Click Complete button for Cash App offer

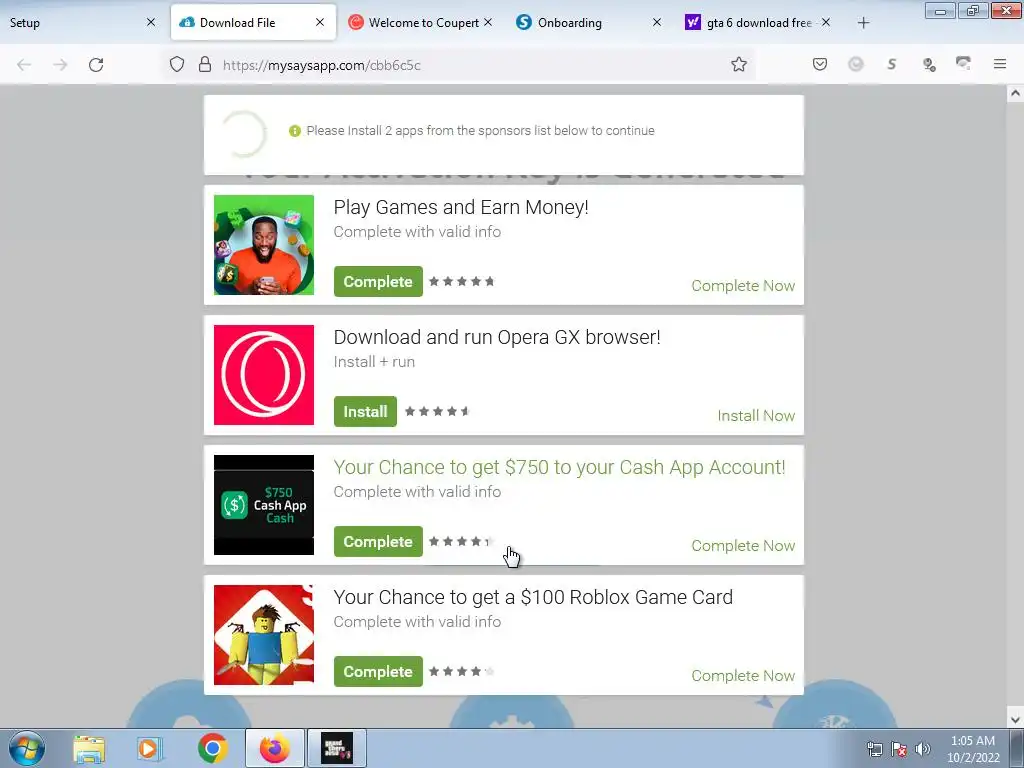(378, 541)
